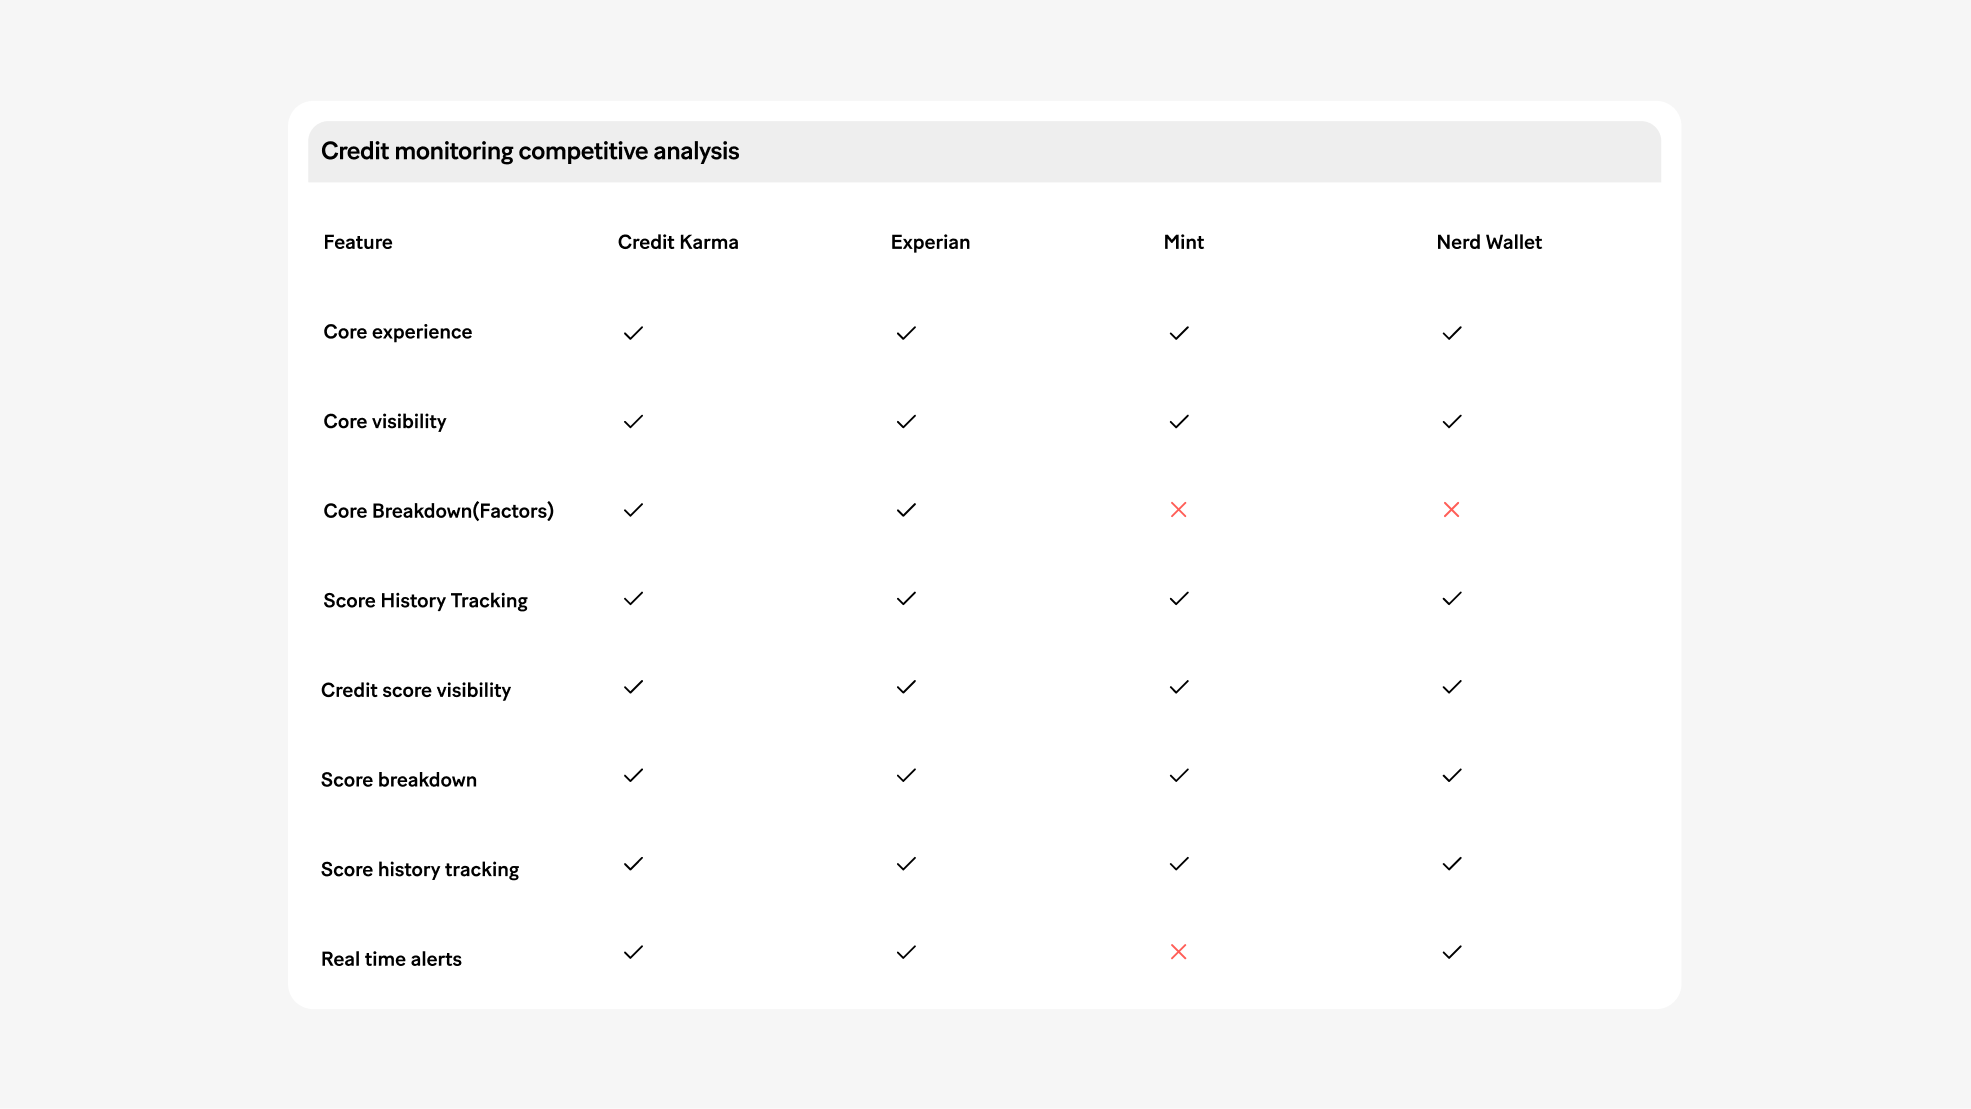This screenshot has width=1971, height=1109.
Task: Select the Core Breakdown(Factors) row label
Action: [438, 511]
